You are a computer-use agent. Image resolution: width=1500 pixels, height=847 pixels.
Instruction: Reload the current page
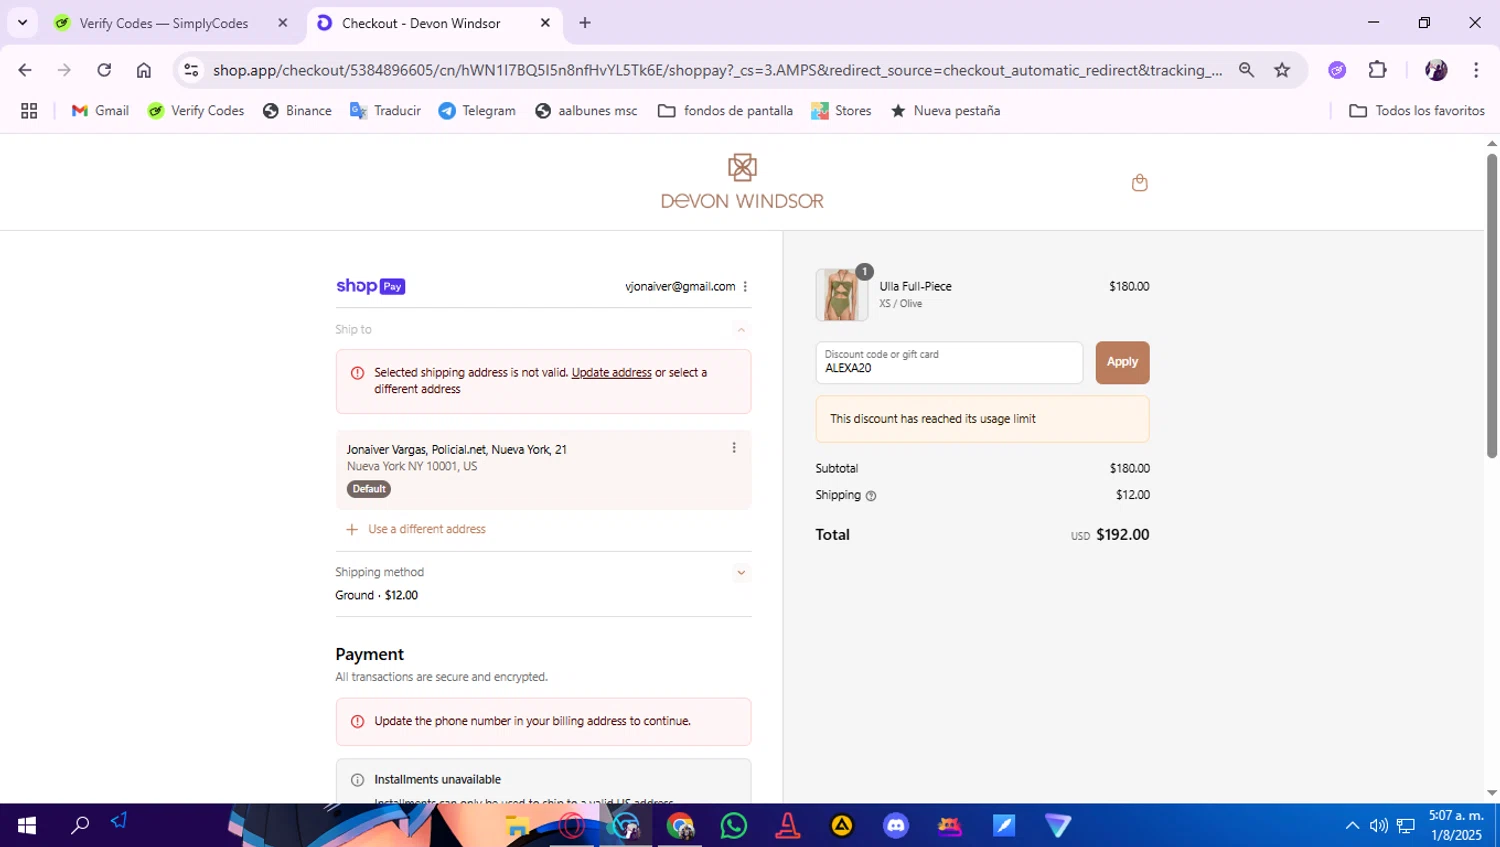tap(104, 70)
